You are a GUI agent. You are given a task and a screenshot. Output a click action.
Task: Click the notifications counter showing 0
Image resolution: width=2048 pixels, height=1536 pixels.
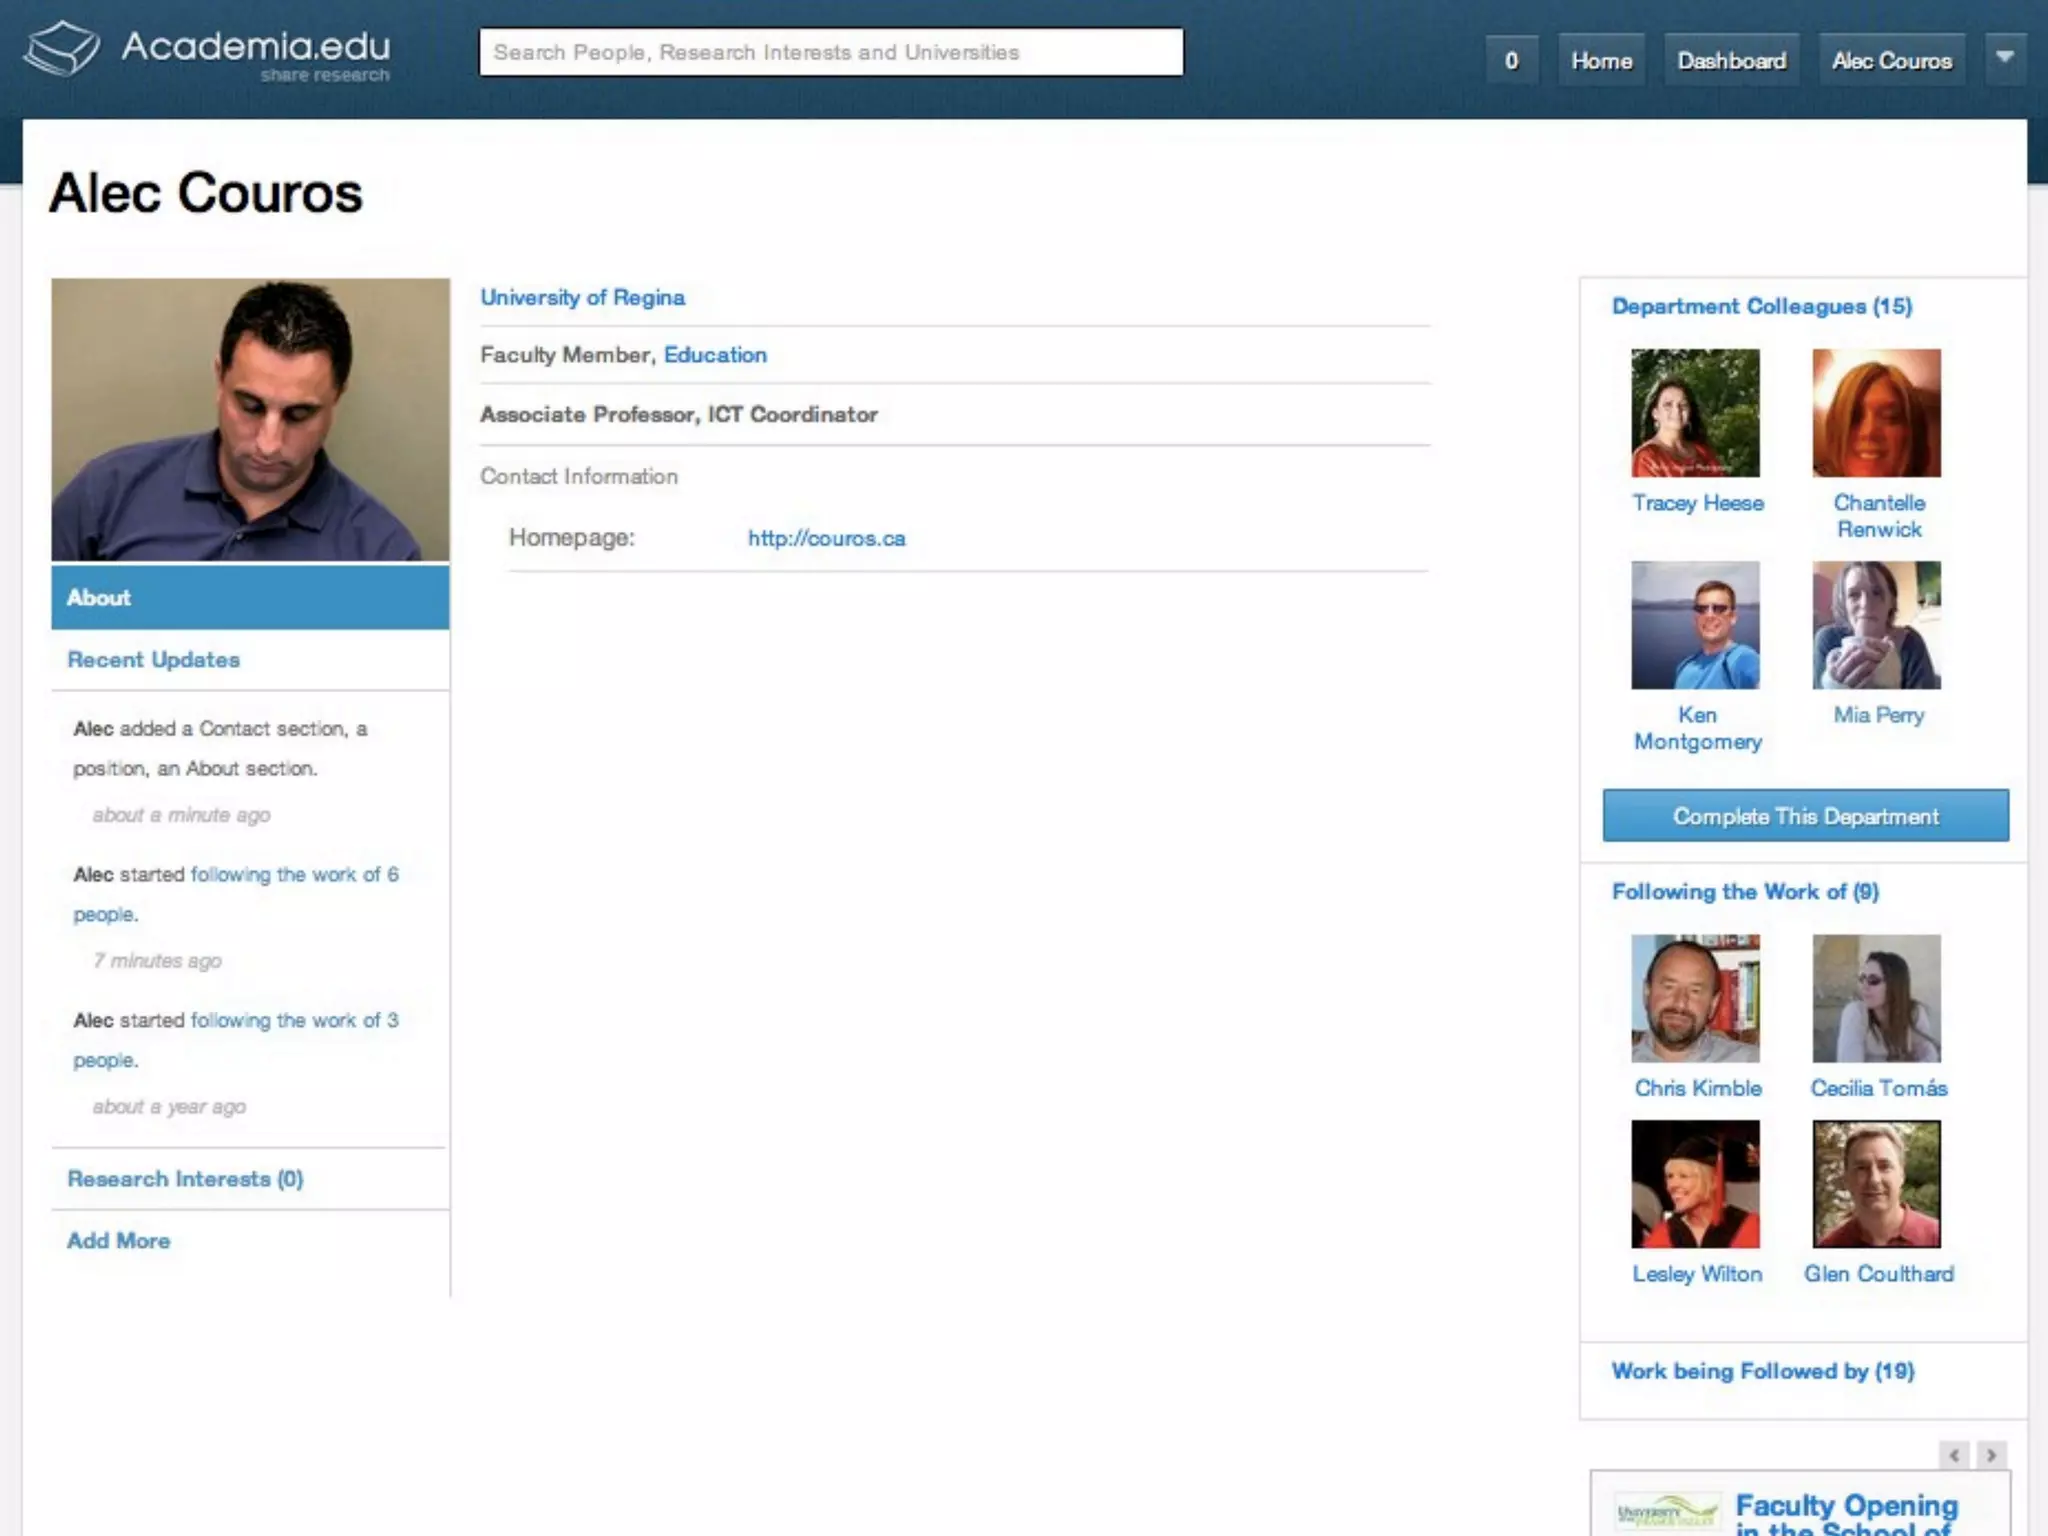1511,61
